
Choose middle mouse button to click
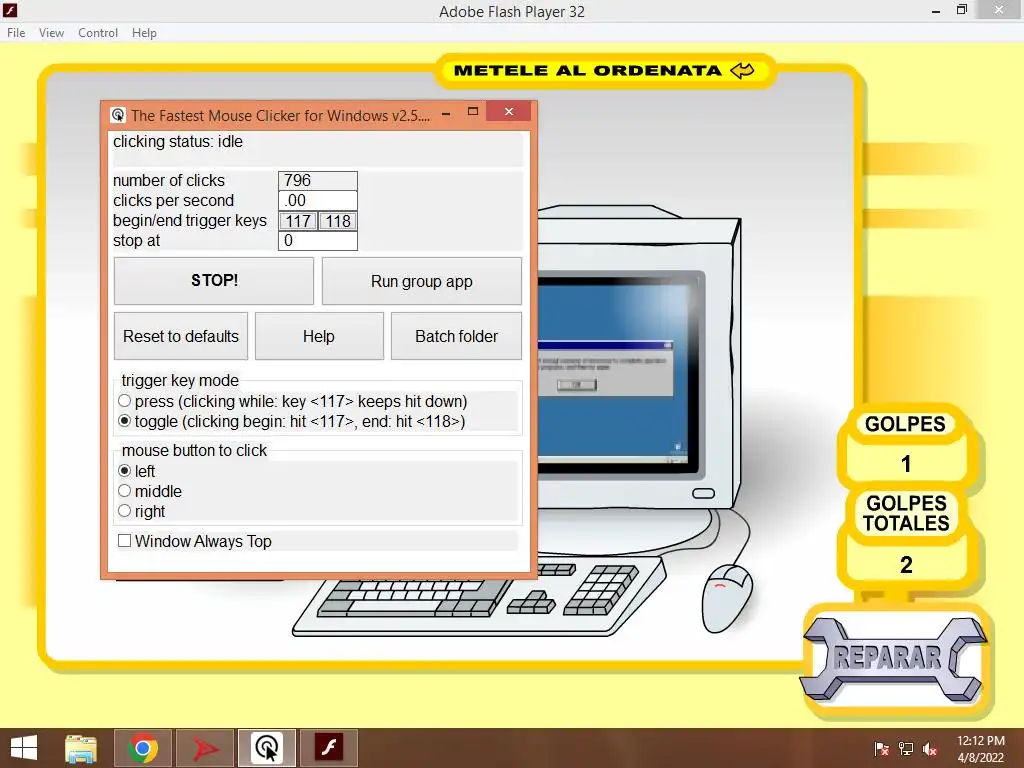125,491
